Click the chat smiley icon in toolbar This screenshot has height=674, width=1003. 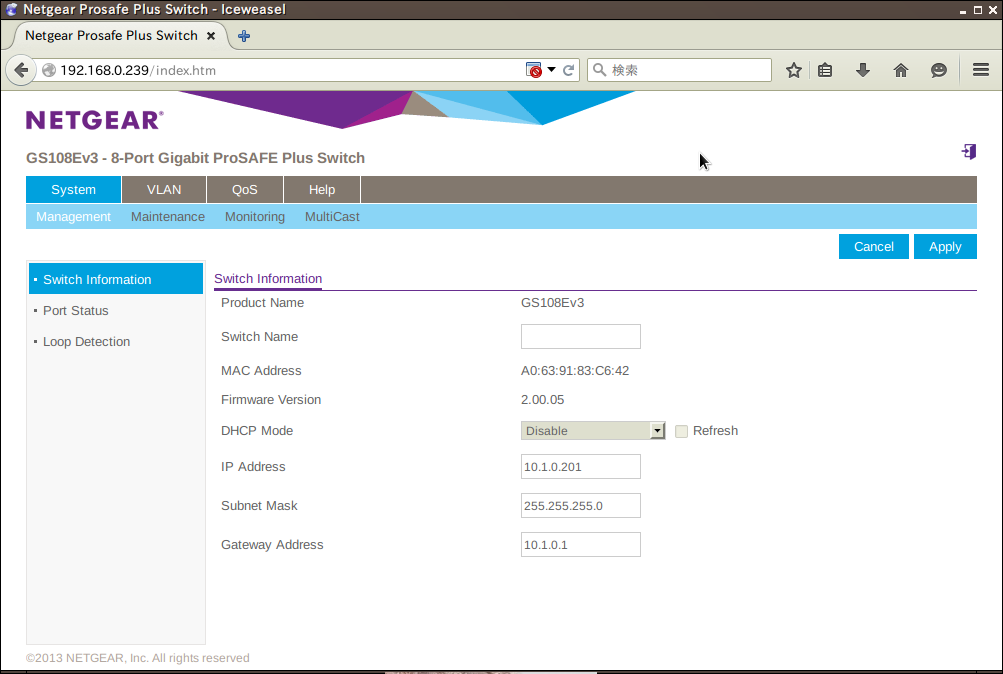[938, 70]
